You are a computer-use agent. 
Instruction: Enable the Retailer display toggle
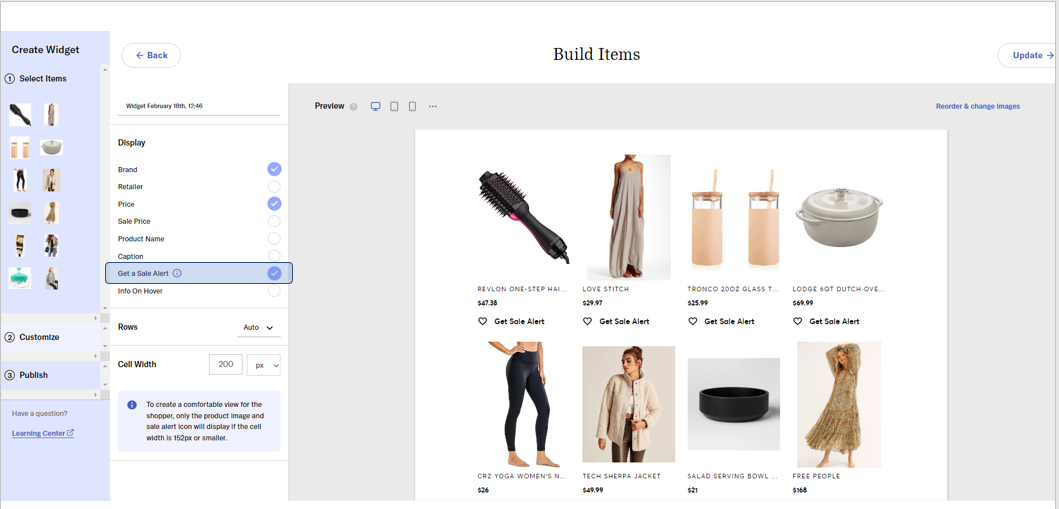pyautogui.click(x=274, y=187)
